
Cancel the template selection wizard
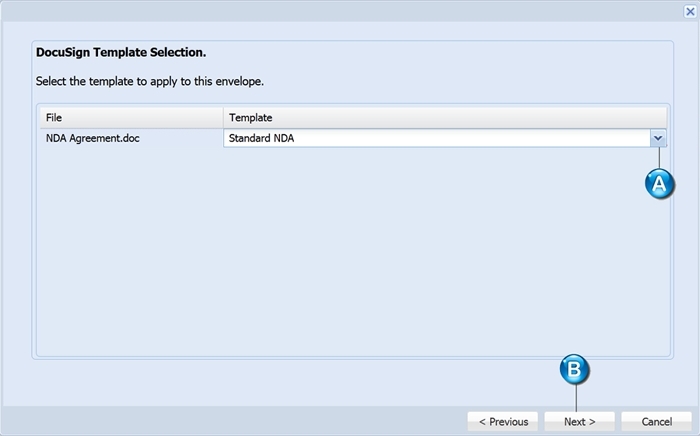(x=656, y=422)
